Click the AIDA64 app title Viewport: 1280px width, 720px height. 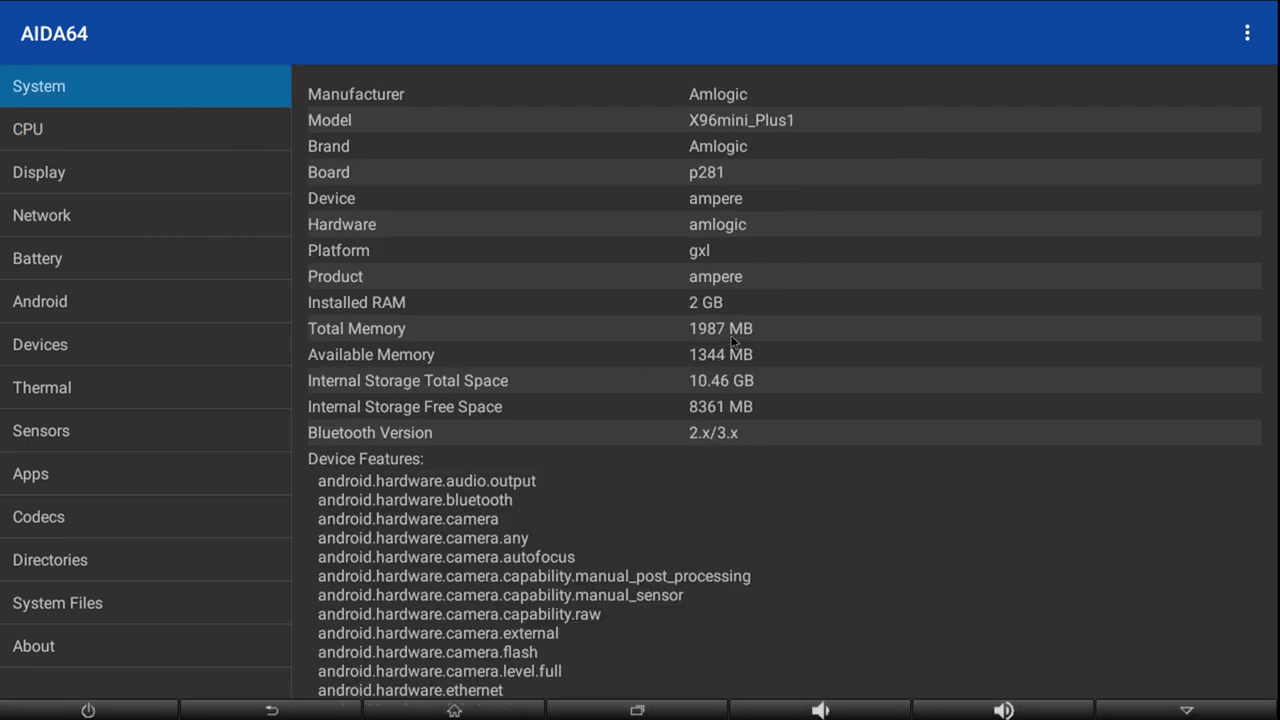tap(54, 33)
